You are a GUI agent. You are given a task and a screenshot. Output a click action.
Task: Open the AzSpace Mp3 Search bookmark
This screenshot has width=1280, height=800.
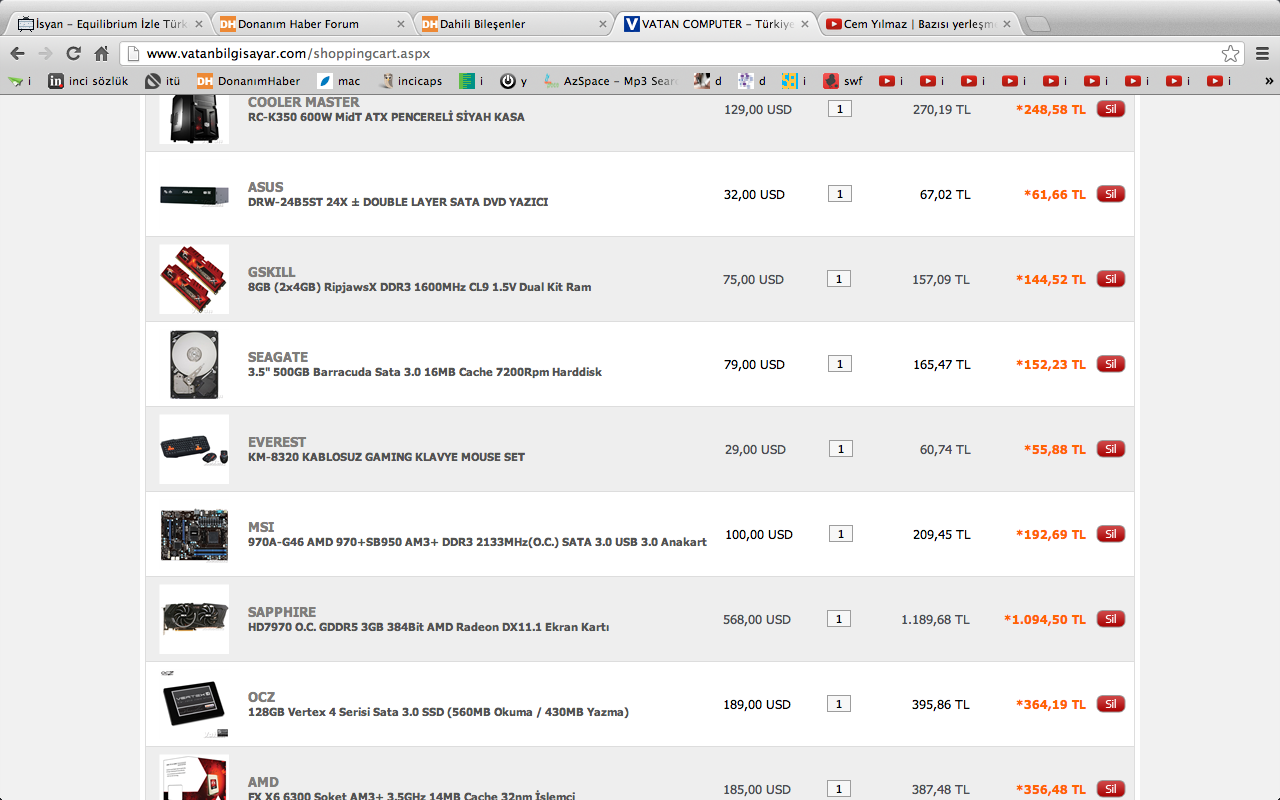(610, 81)
